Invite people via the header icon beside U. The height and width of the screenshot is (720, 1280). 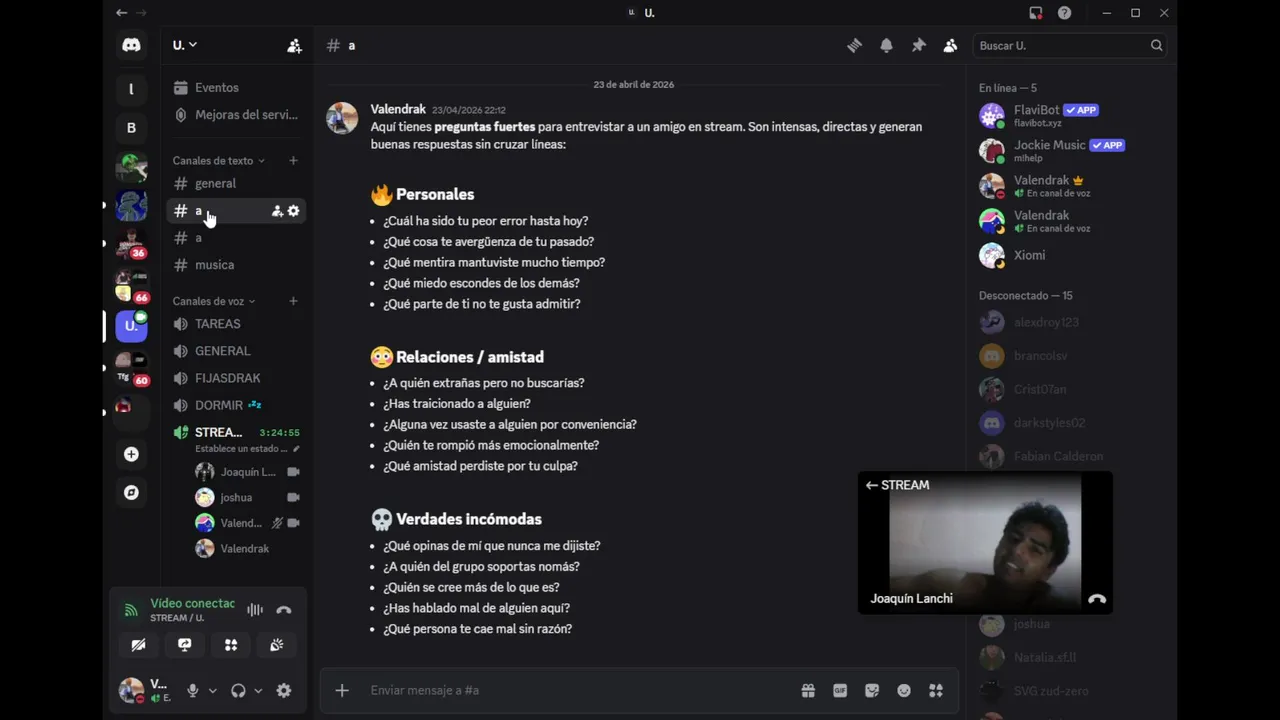pyautogui.click(x=294, y=45)
